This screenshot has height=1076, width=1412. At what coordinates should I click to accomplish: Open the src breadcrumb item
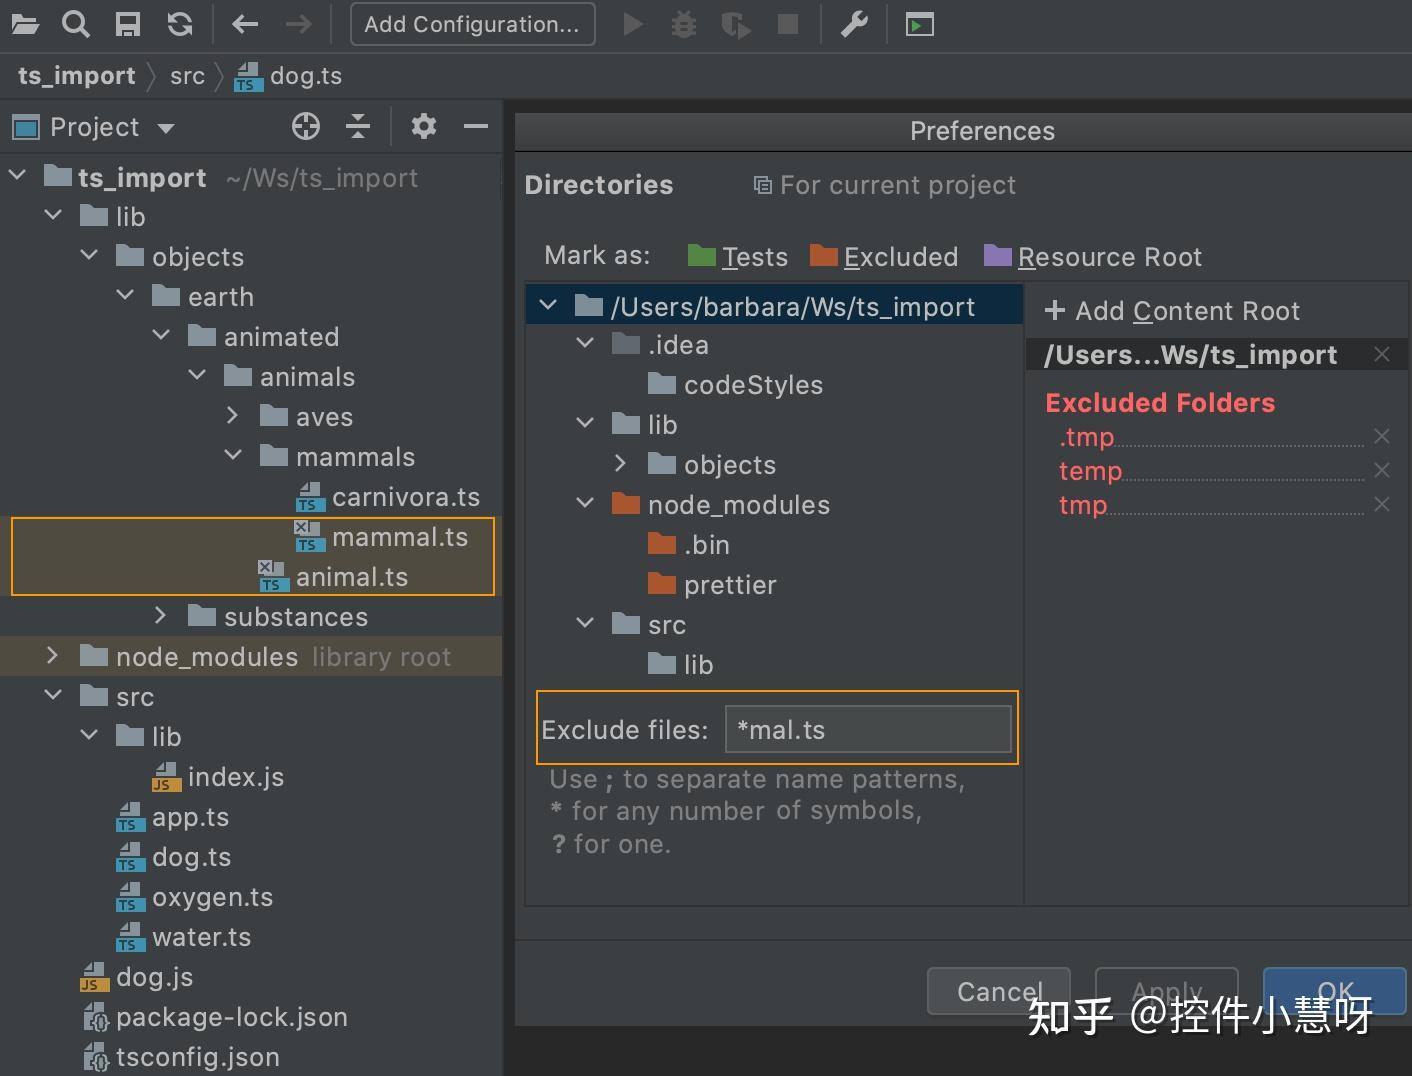pyautogui.click(x=187, y=75)
